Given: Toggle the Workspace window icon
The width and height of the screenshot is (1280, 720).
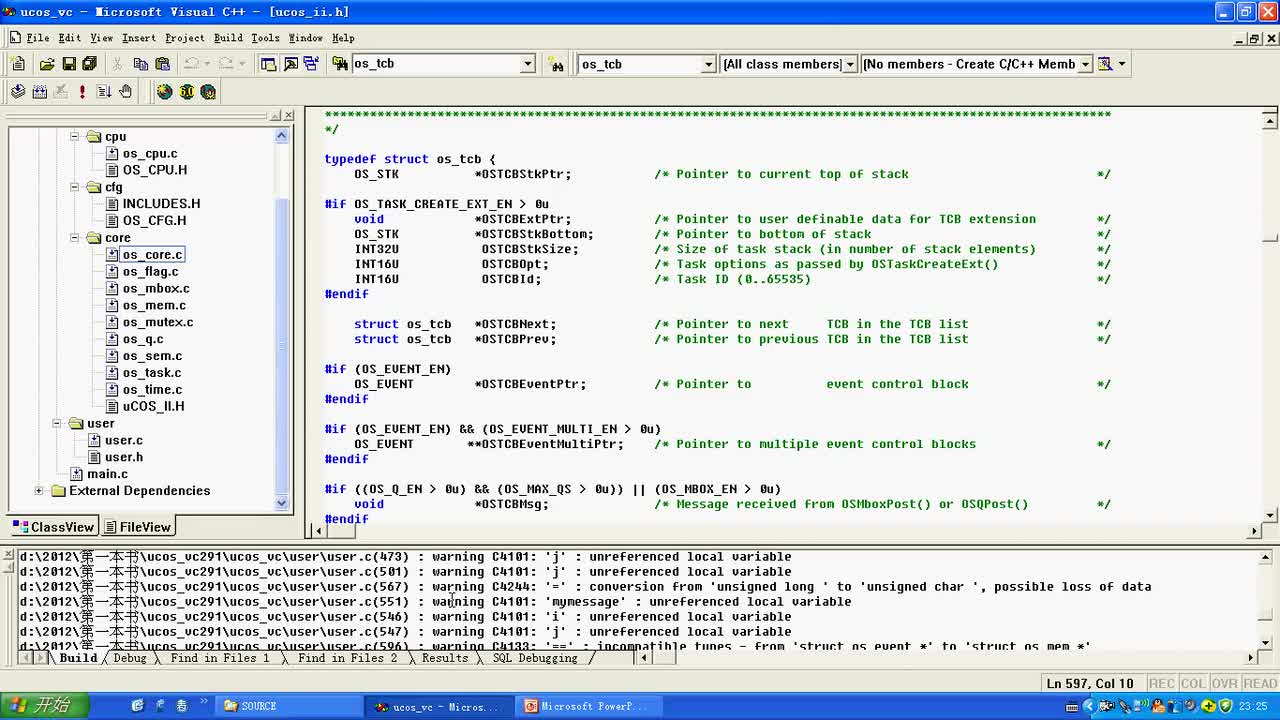Looking at the screenshot, I should [268, 64].
